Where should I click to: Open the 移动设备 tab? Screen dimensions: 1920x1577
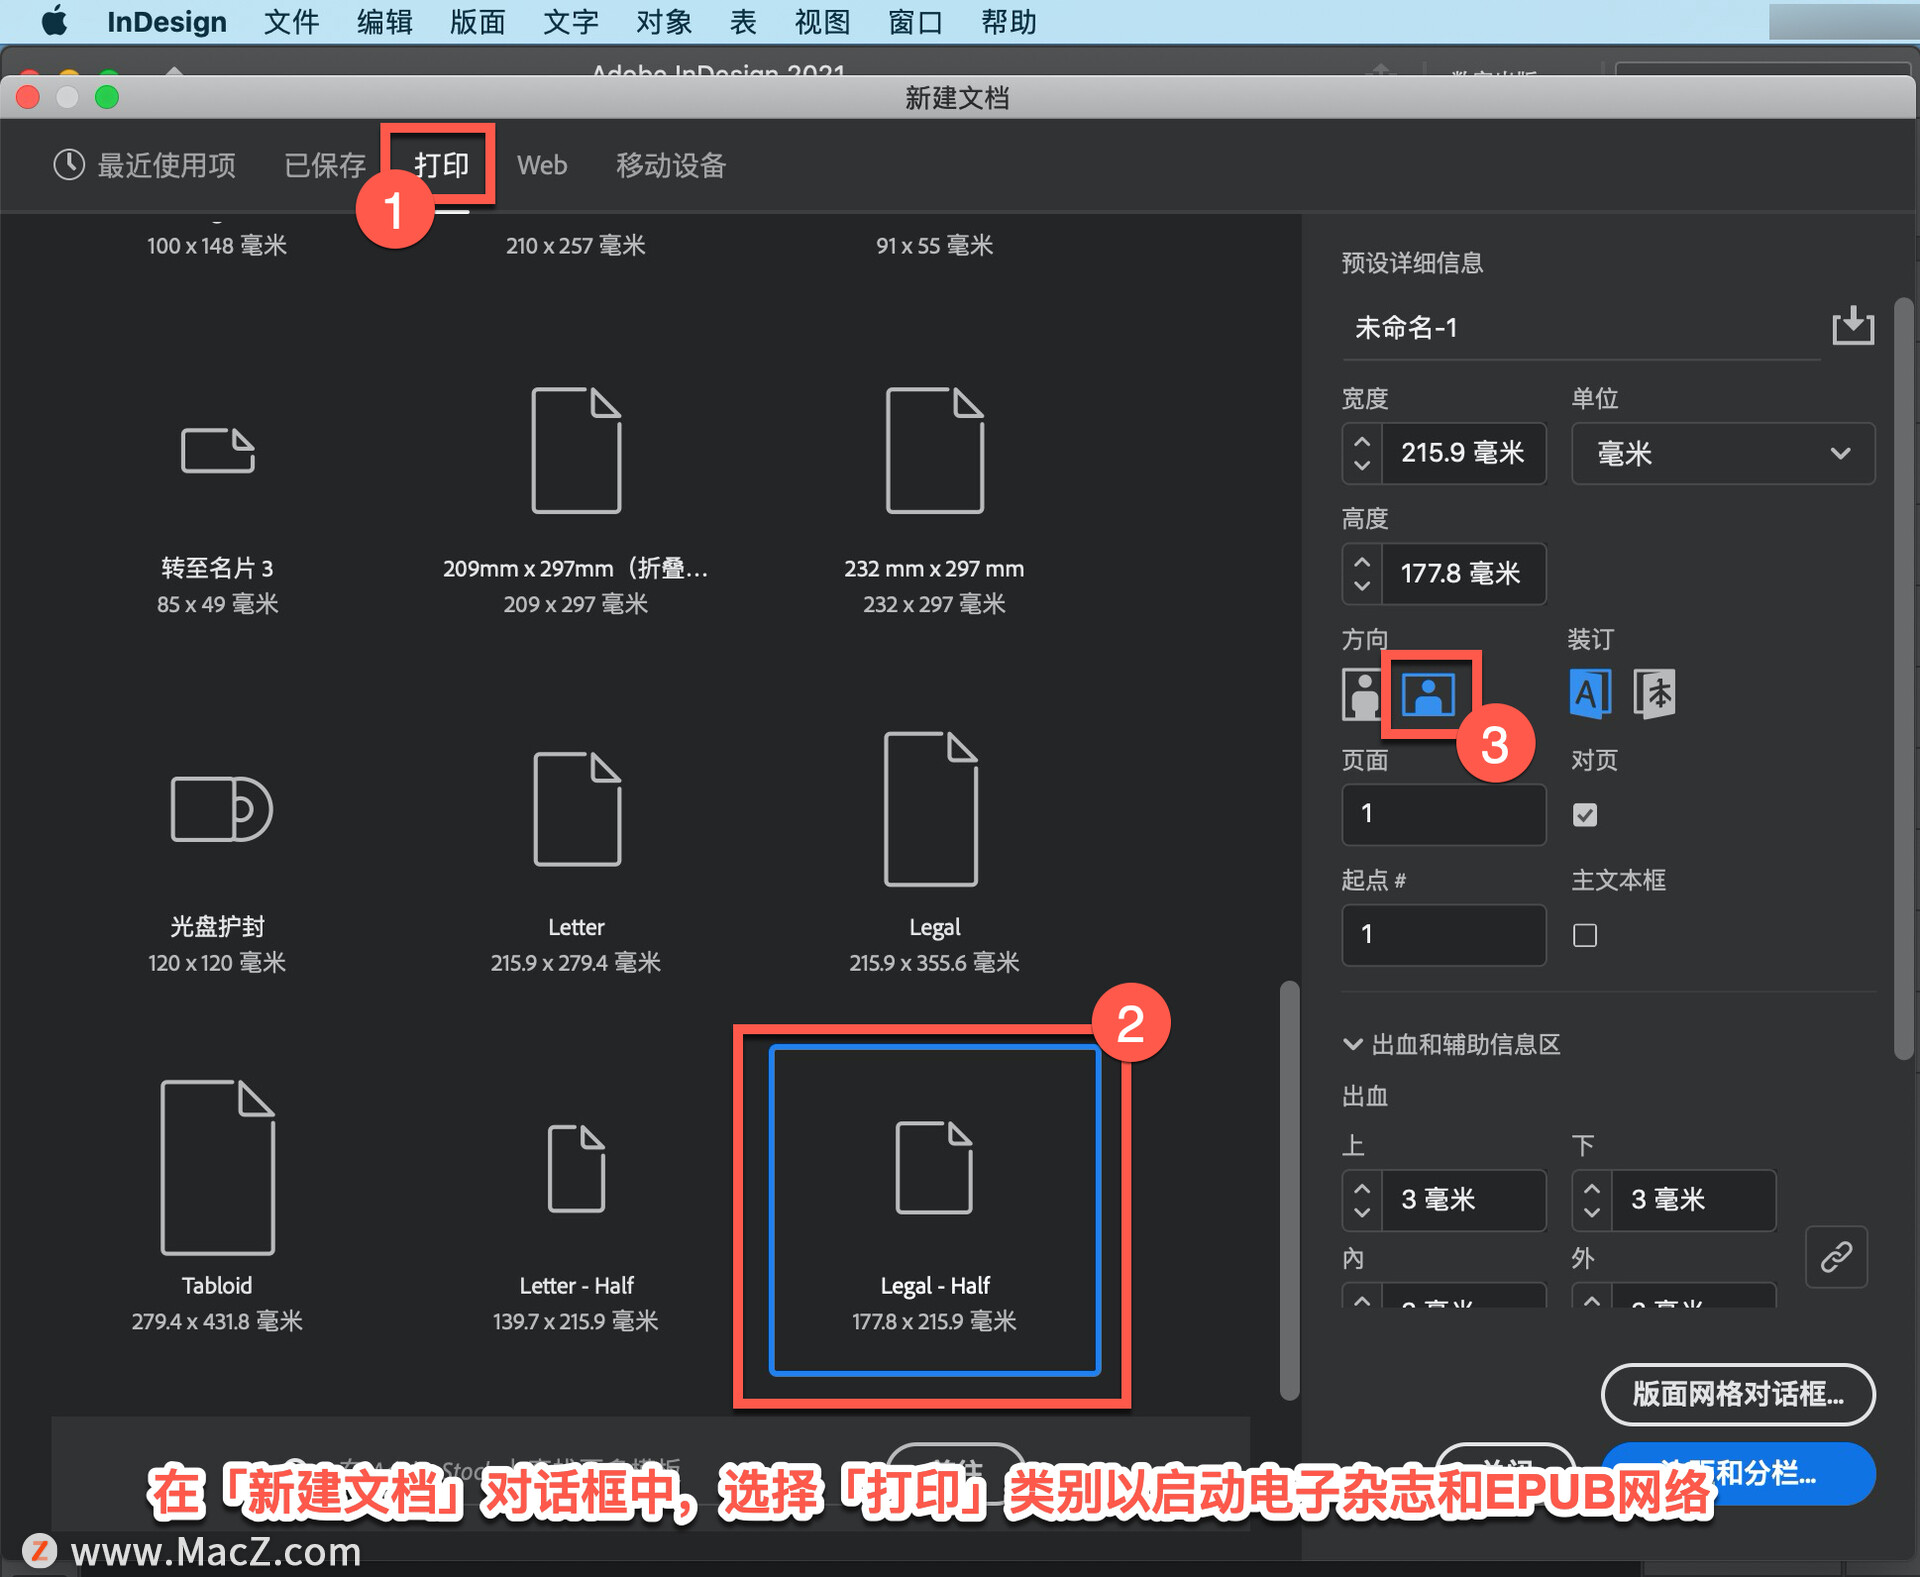(670, 165)
